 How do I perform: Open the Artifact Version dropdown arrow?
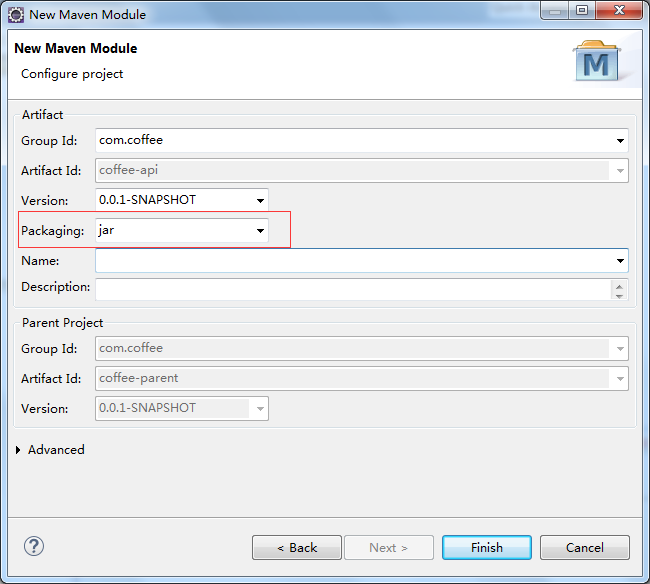[260, 201]
